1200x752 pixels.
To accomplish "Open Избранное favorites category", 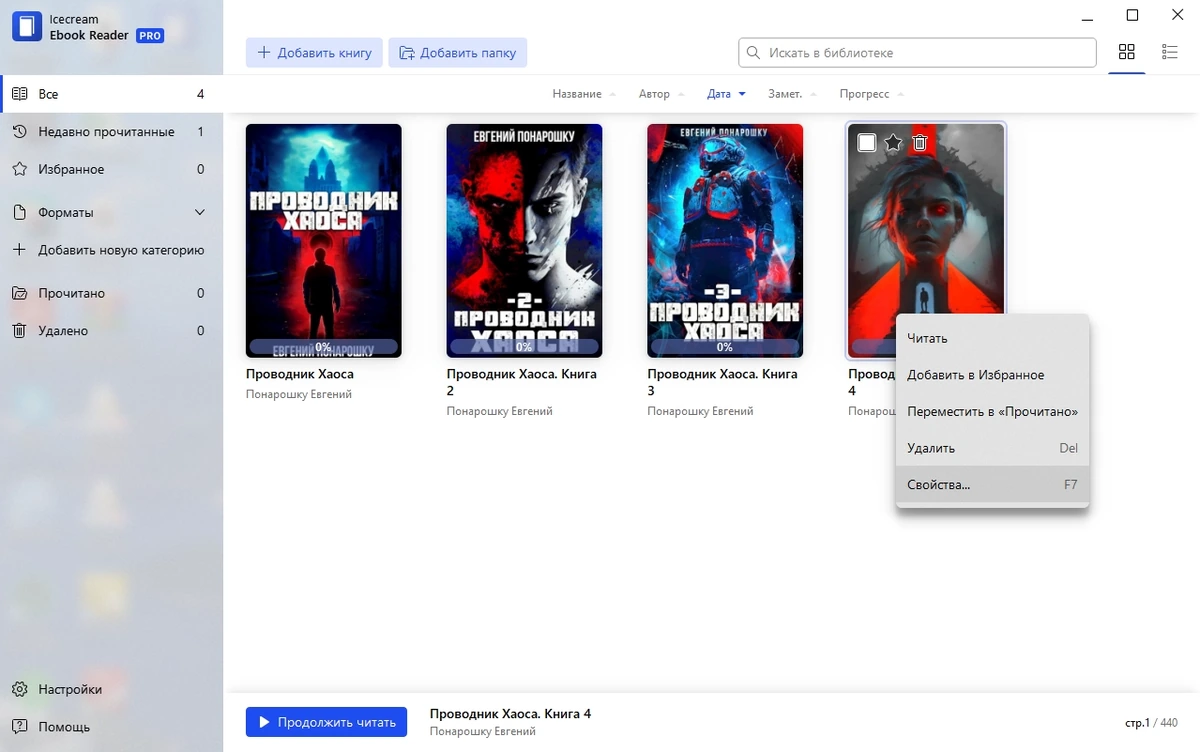I will 108,169.
